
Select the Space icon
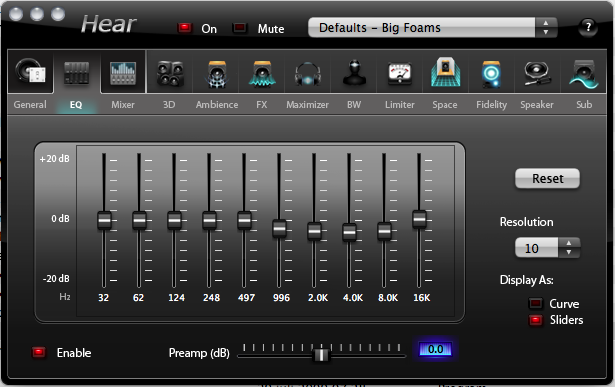coord(445,72)
